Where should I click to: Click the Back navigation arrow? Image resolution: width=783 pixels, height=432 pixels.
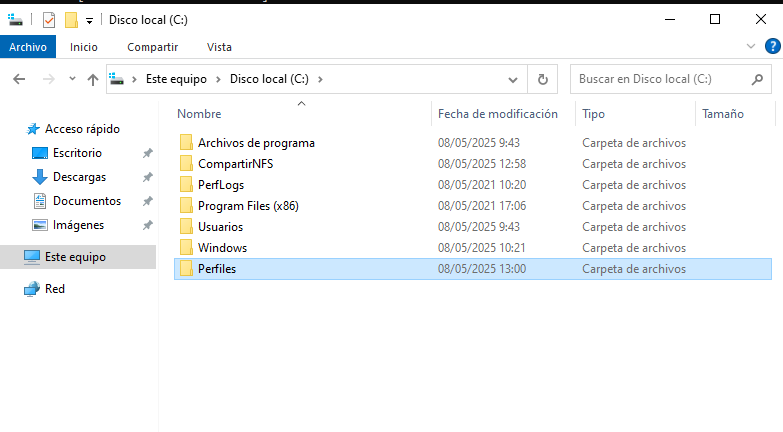(x=18, y=79)
